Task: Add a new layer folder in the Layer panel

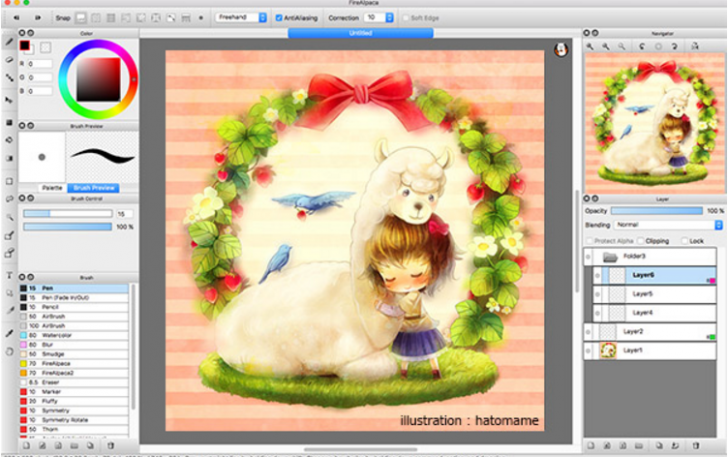Action: (639, 445)
